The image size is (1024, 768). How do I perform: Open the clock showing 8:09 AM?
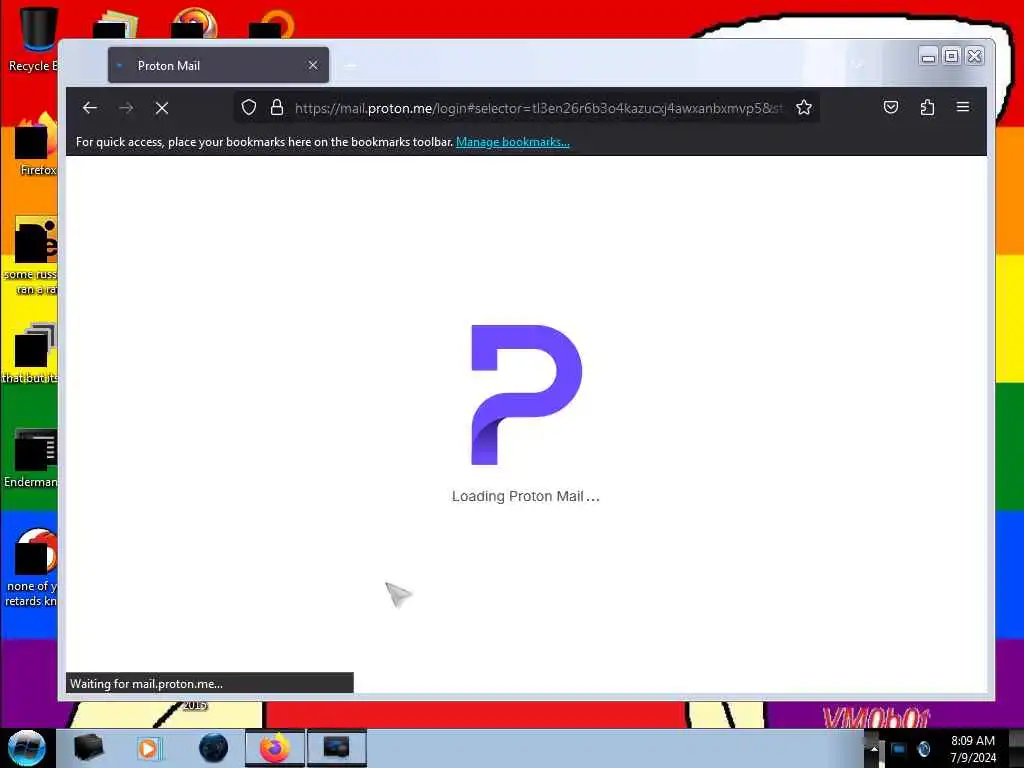tap(973, 749)
